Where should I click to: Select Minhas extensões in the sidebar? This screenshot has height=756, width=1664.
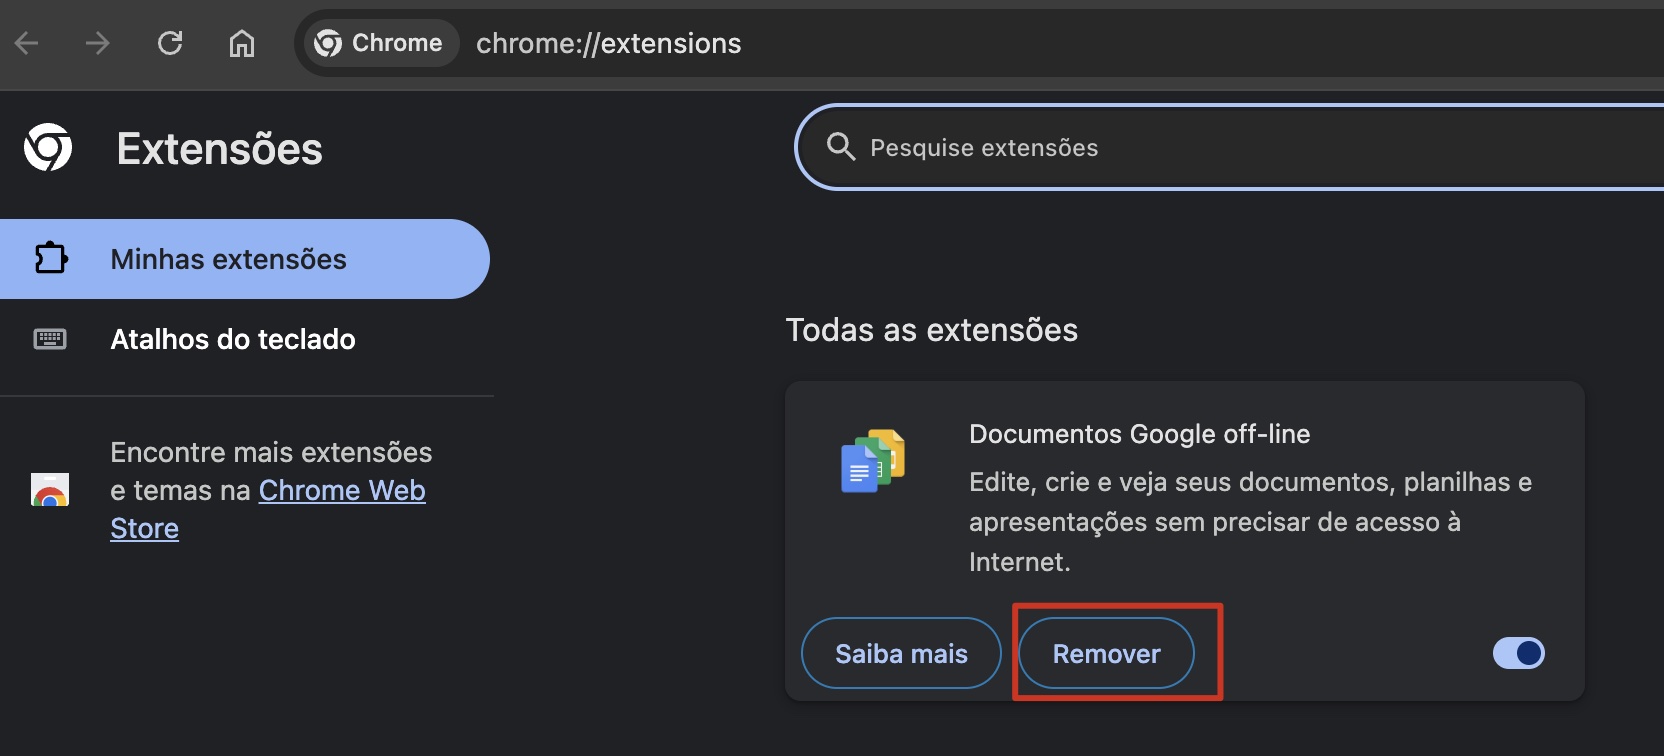pos(228,258)
